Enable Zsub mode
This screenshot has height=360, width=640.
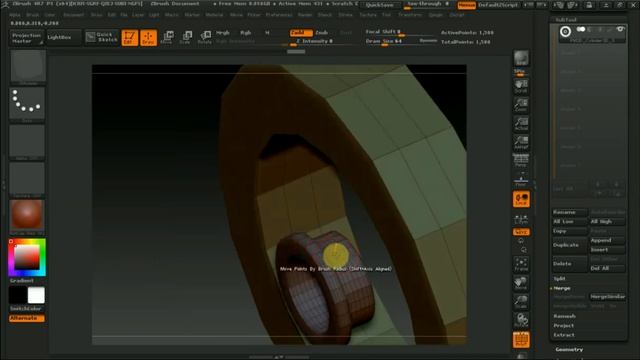(322, 33)
